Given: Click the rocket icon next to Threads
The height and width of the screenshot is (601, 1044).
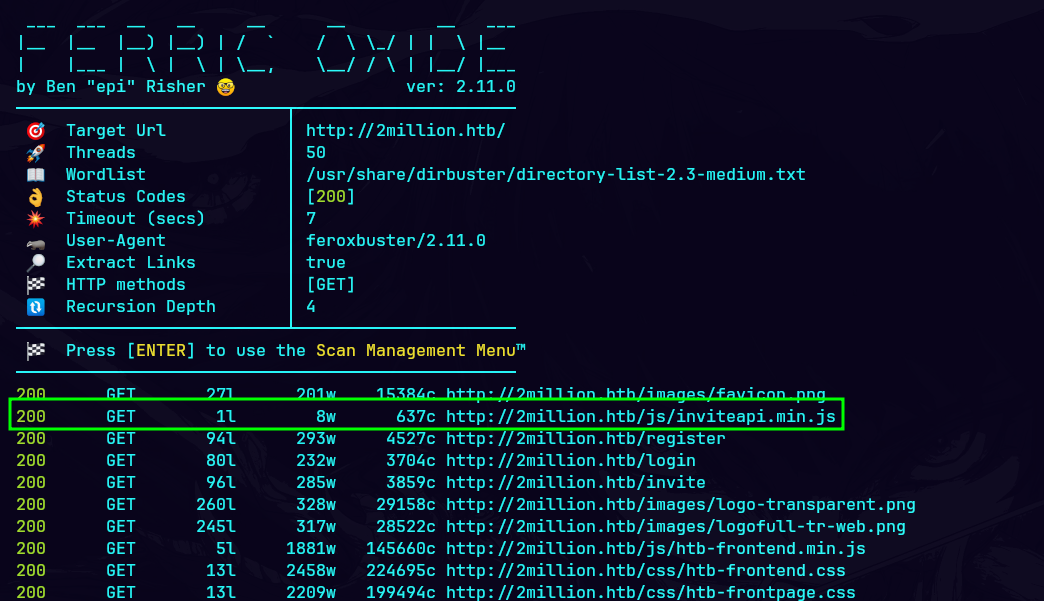Looking at the screenshot, I should (35, 153).
